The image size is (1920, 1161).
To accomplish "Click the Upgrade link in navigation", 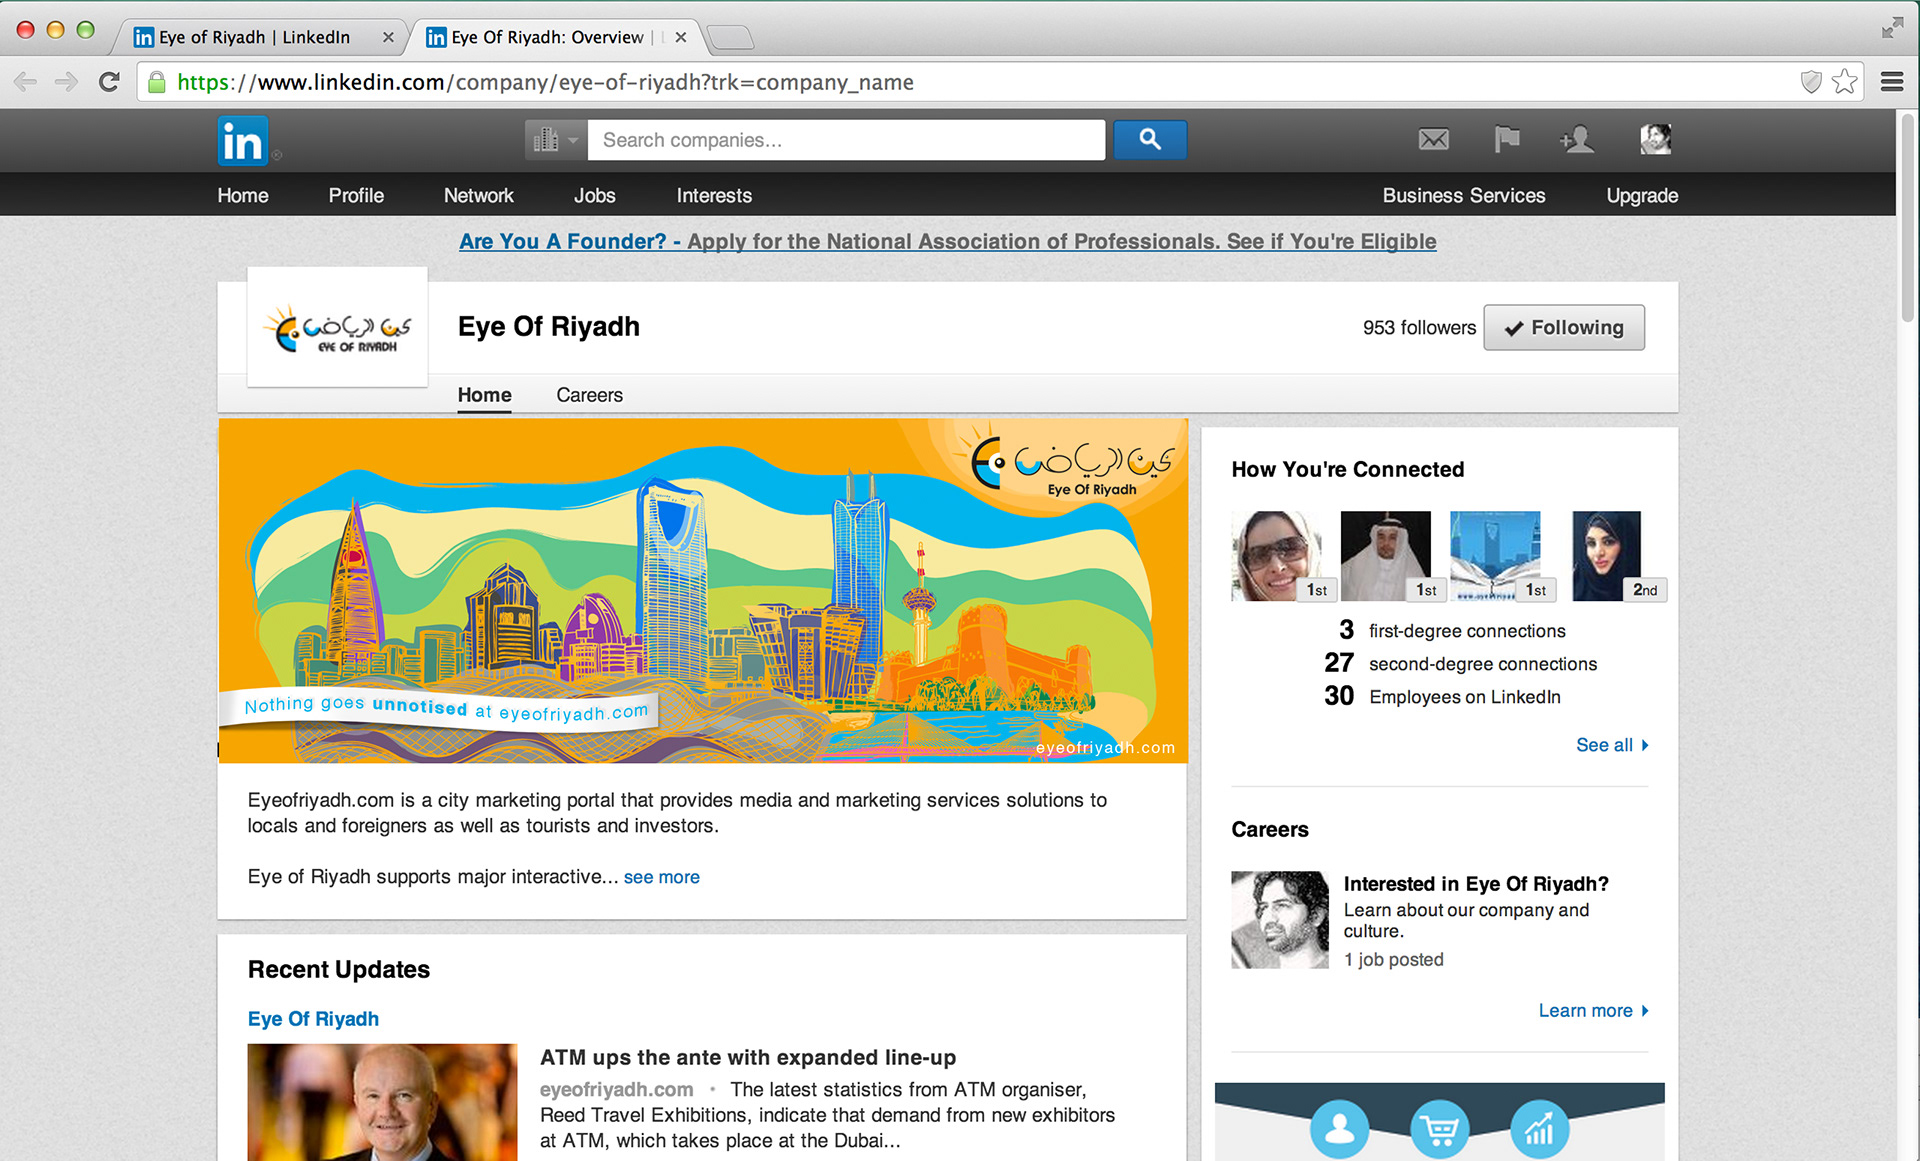I will (x=1642, y=196).
